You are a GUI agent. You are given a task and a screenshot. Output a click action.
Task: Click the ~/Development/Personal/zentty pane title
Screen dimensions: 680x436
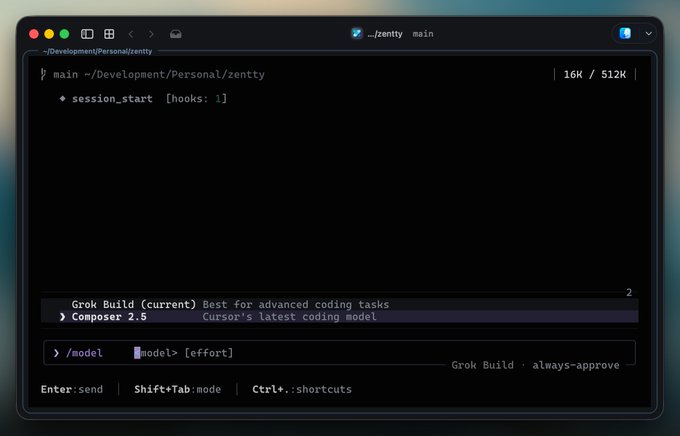click(98, 51)
